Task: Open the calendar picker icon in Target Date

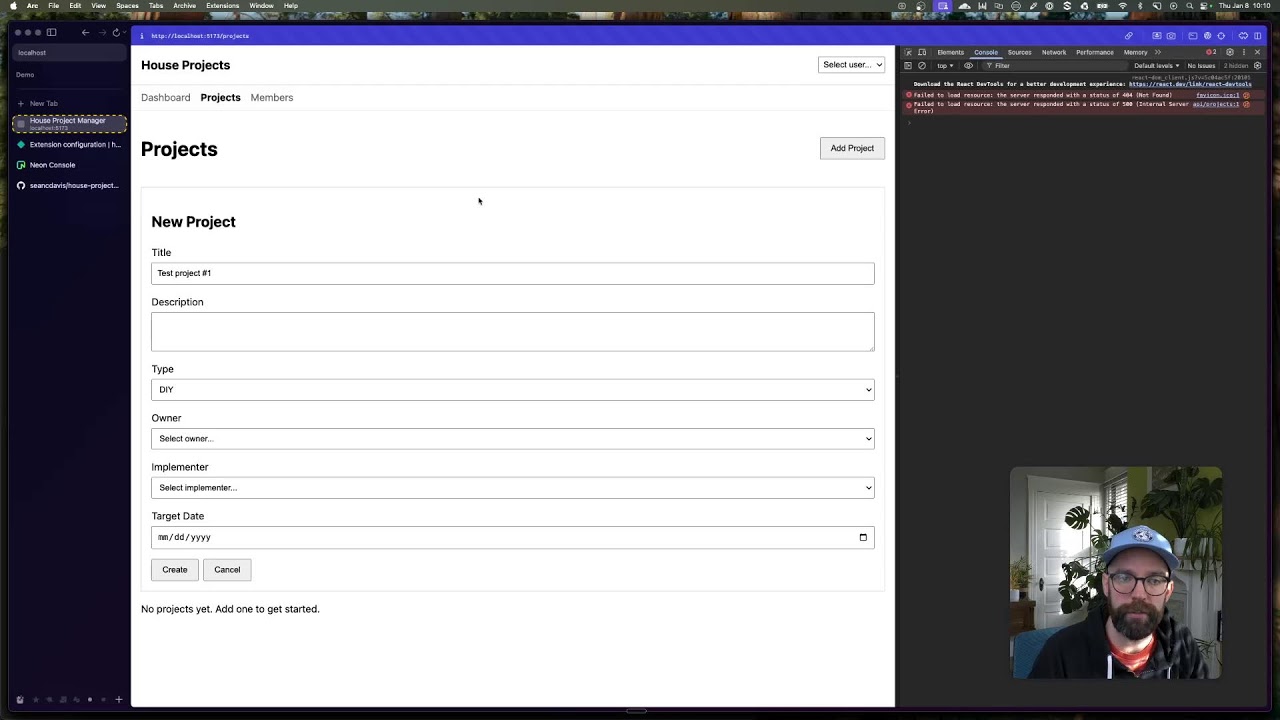Action: [863, 537]
